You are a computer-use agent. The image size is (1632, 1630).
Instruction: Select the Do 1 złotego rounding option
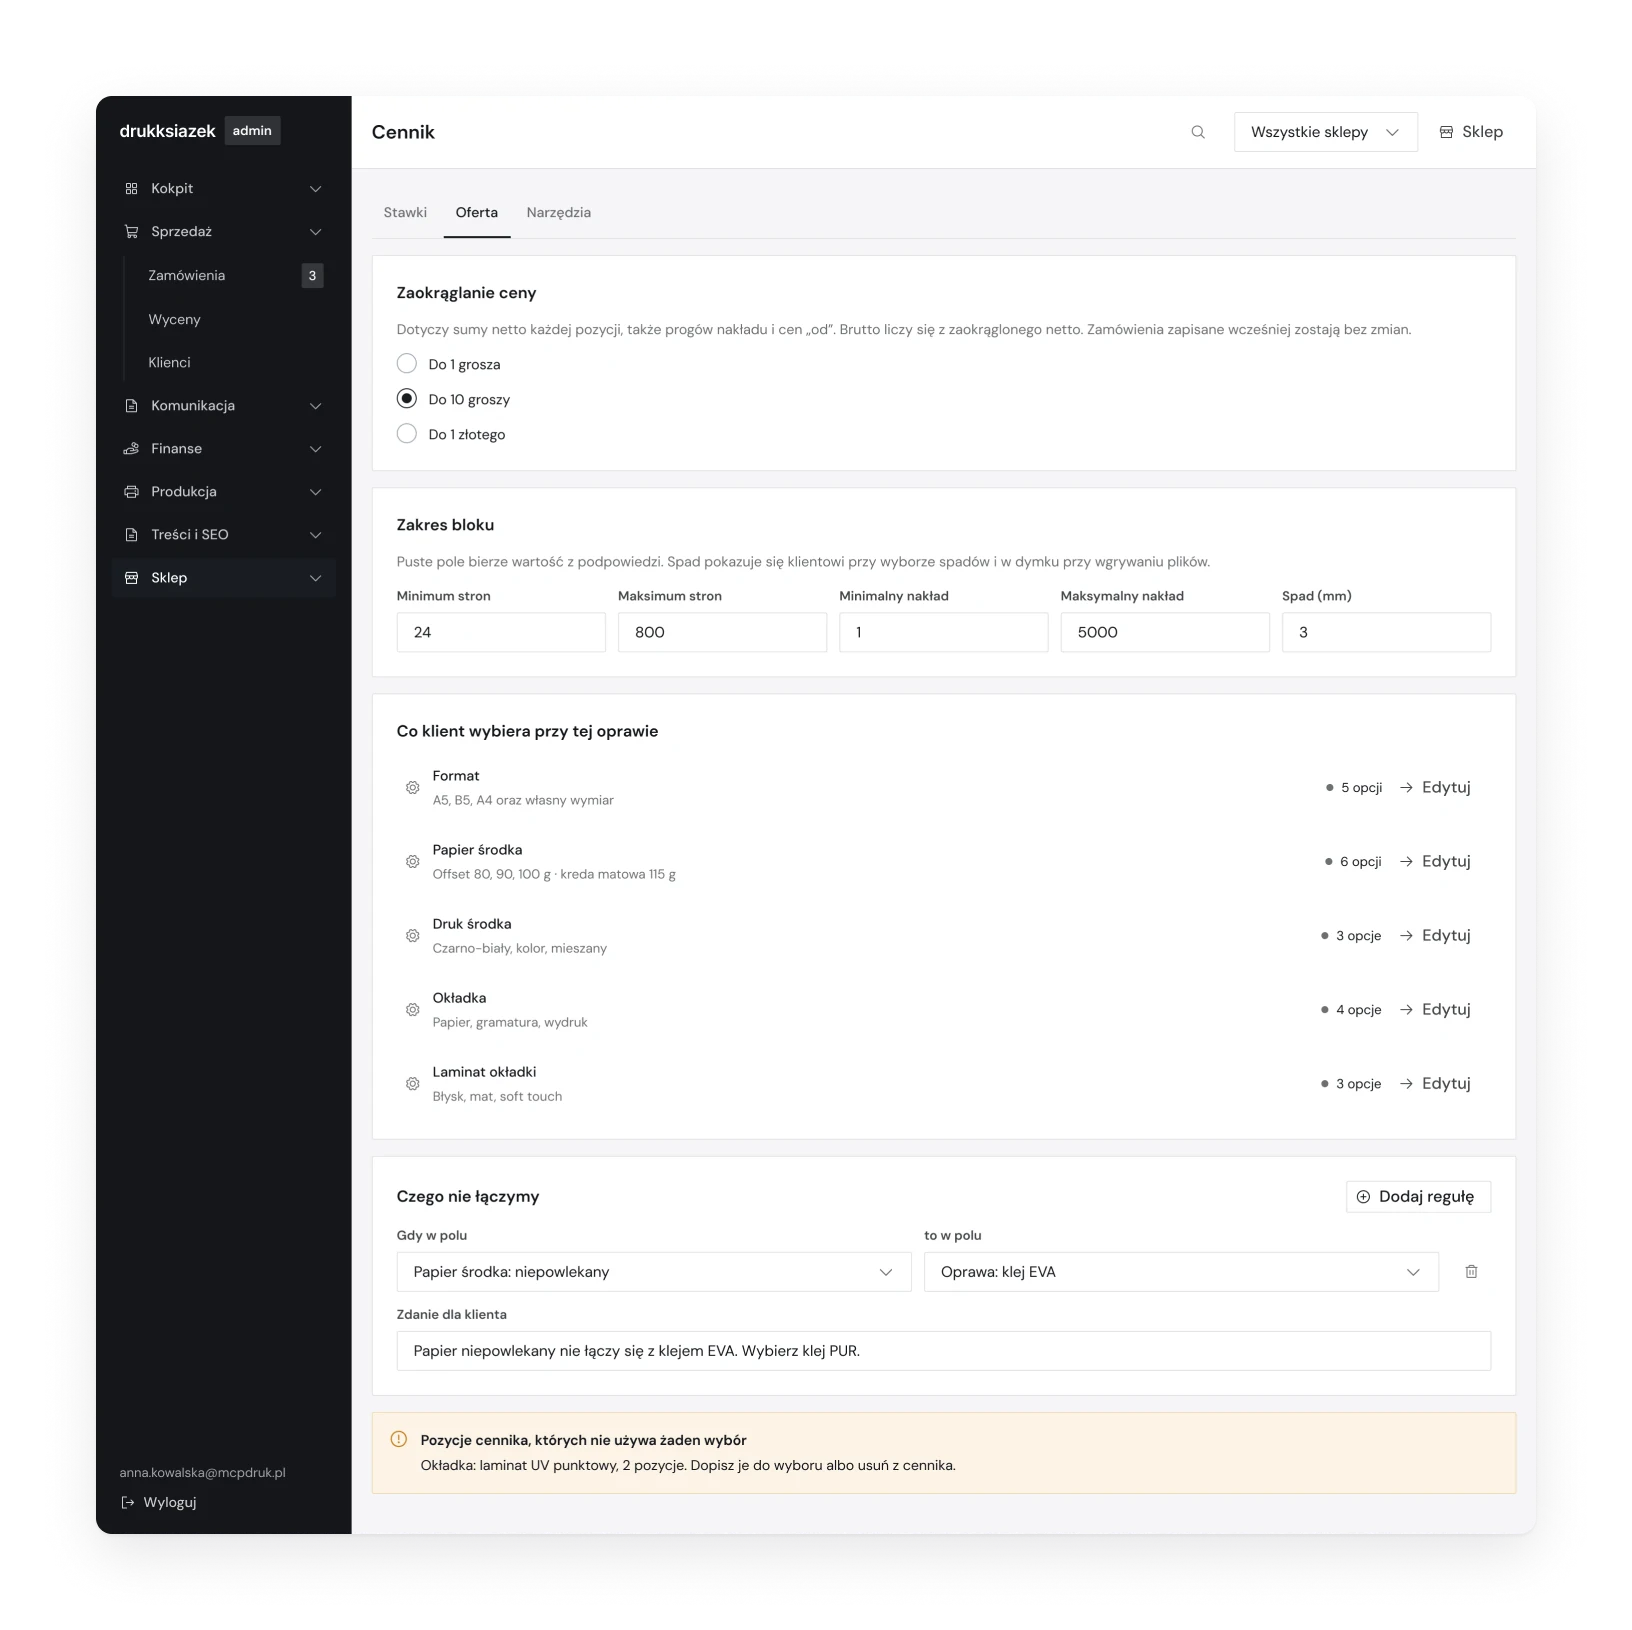tap(406, 433)
